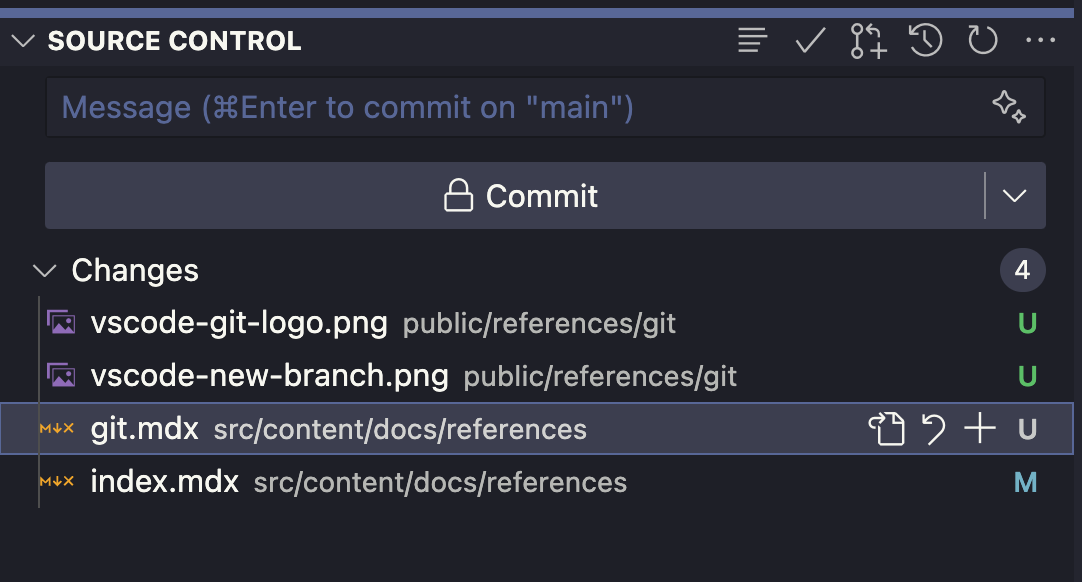Click the Refresh icon in Source Control
Image resolution: width=1082 pixels, height=582 pixels.
click(x=982, y=40)
